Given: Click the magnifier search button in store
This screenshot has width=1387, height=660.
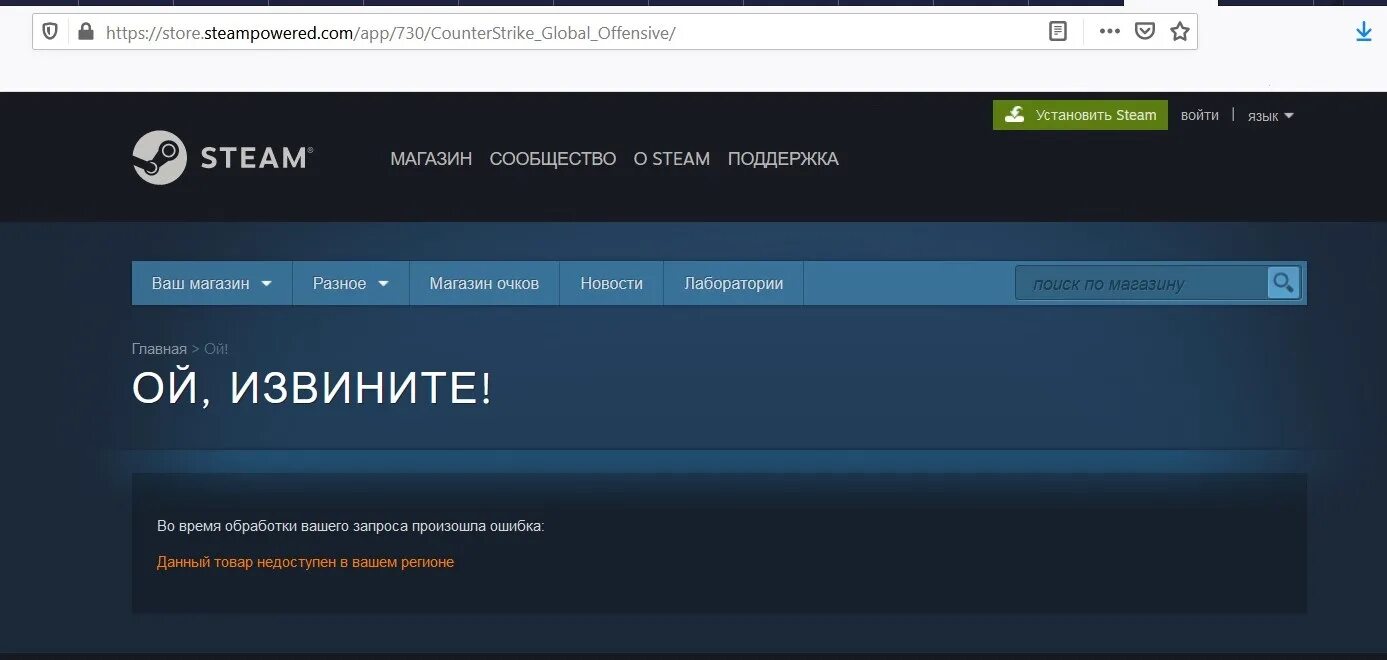Looking at the screenshot, I should [1283, 283].
